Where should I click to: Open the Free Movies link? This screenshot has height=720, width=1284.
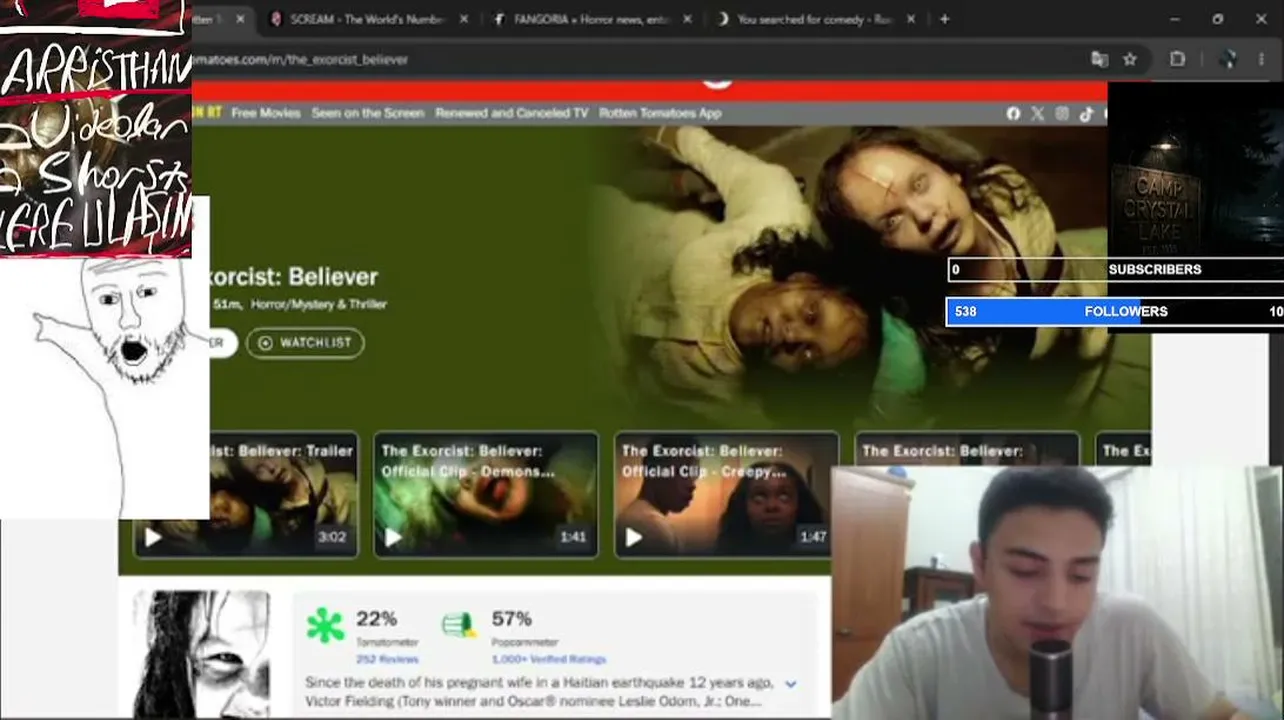tap(266, 113)
